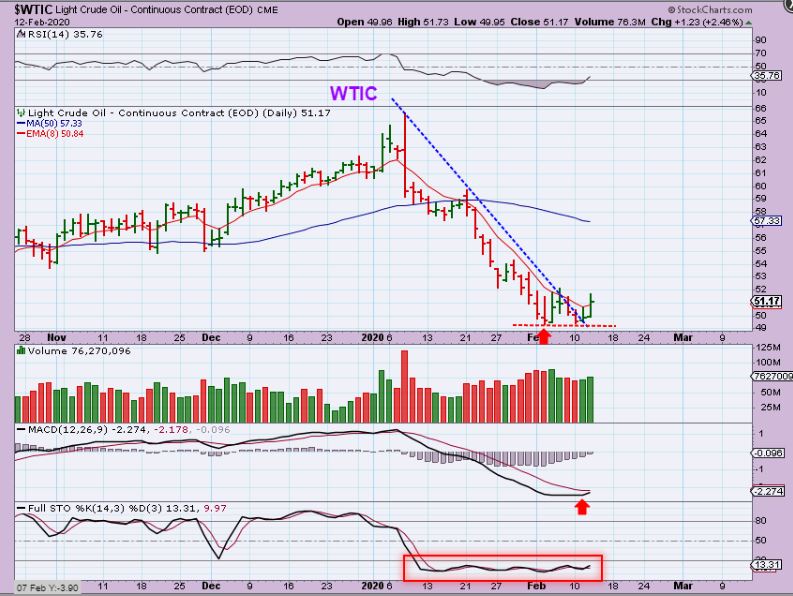Click the 51.17 last price tag on axis
The image size is (793, 596).
(767, 302)
